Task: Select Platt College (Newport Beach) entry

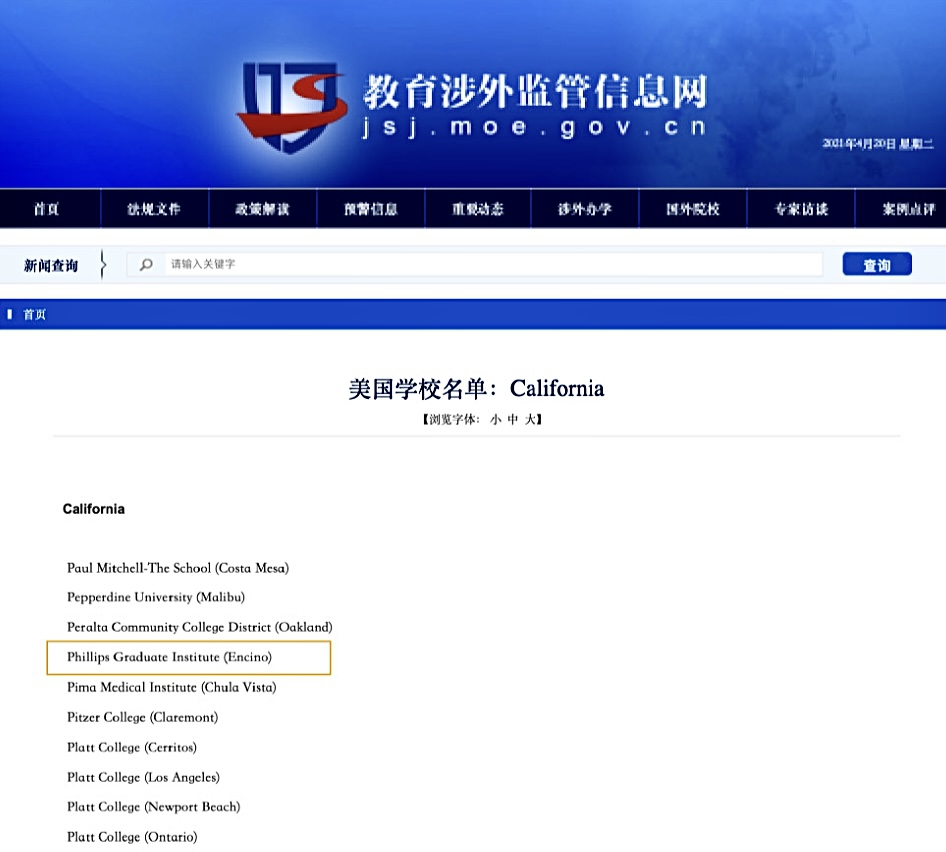Action: click(154, 807)
